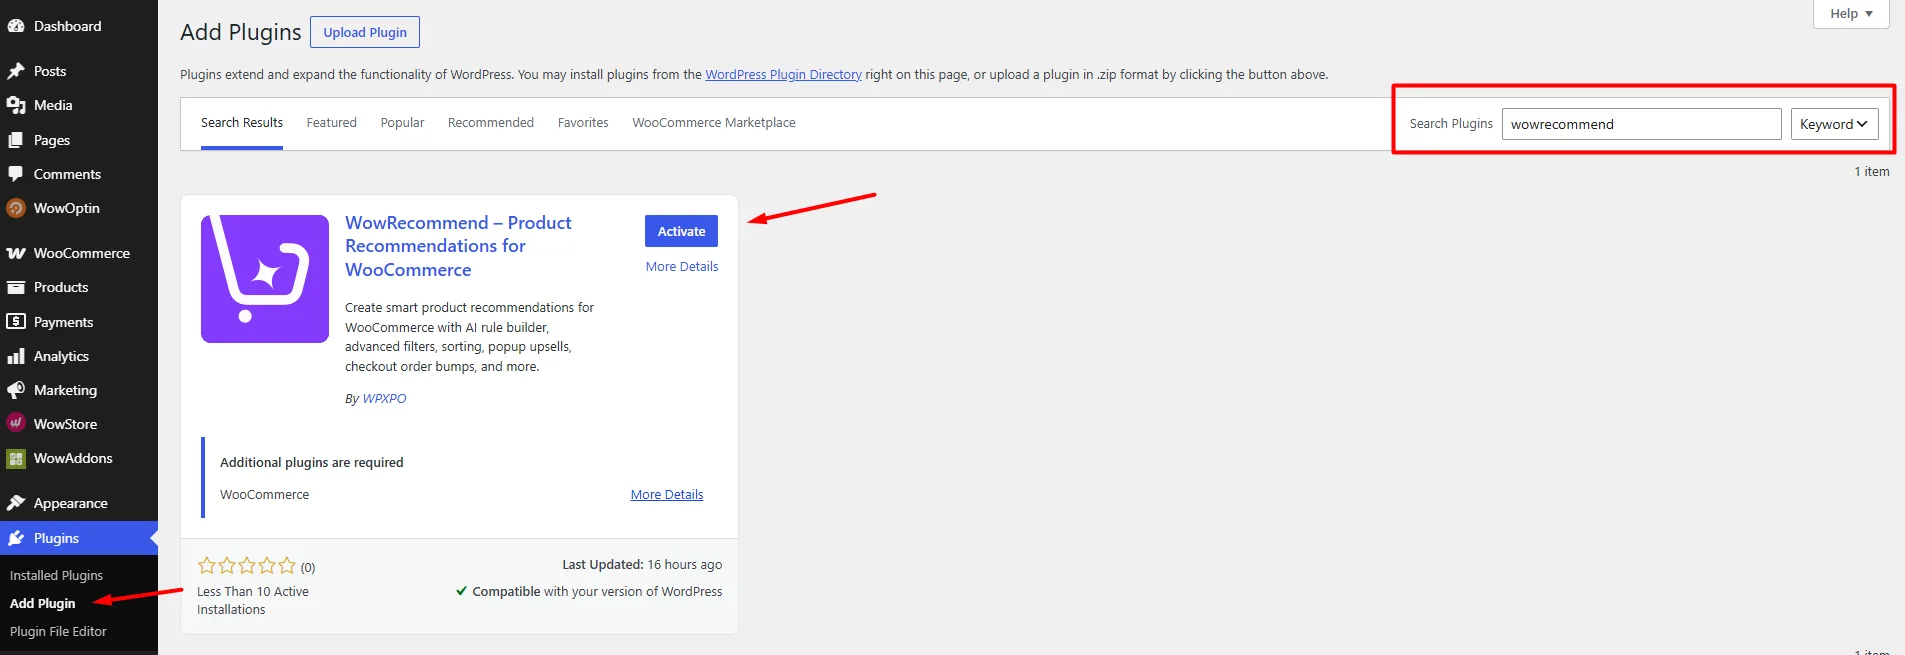Image resolution: width=1905 pixels, height=655 pixels.
Task: Click the WowRecommend purple cart thumbnail
Action: (265, 279)
